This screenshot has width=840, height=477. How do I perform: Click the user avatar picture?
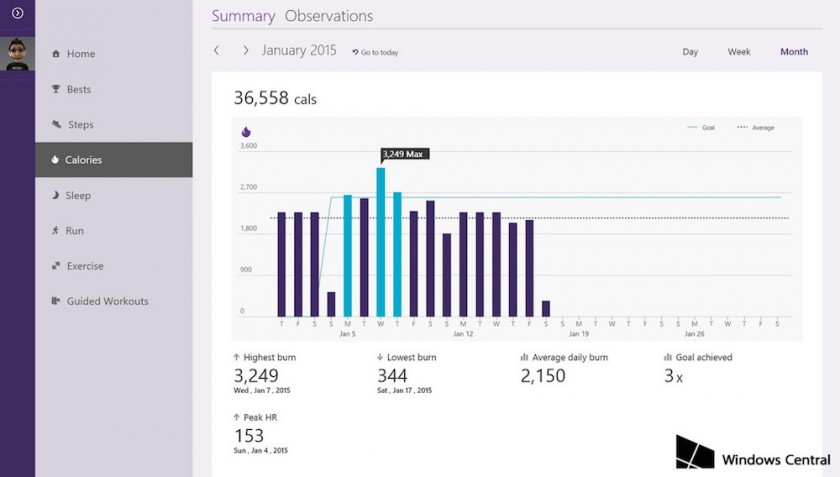click(x=17, y=53)
